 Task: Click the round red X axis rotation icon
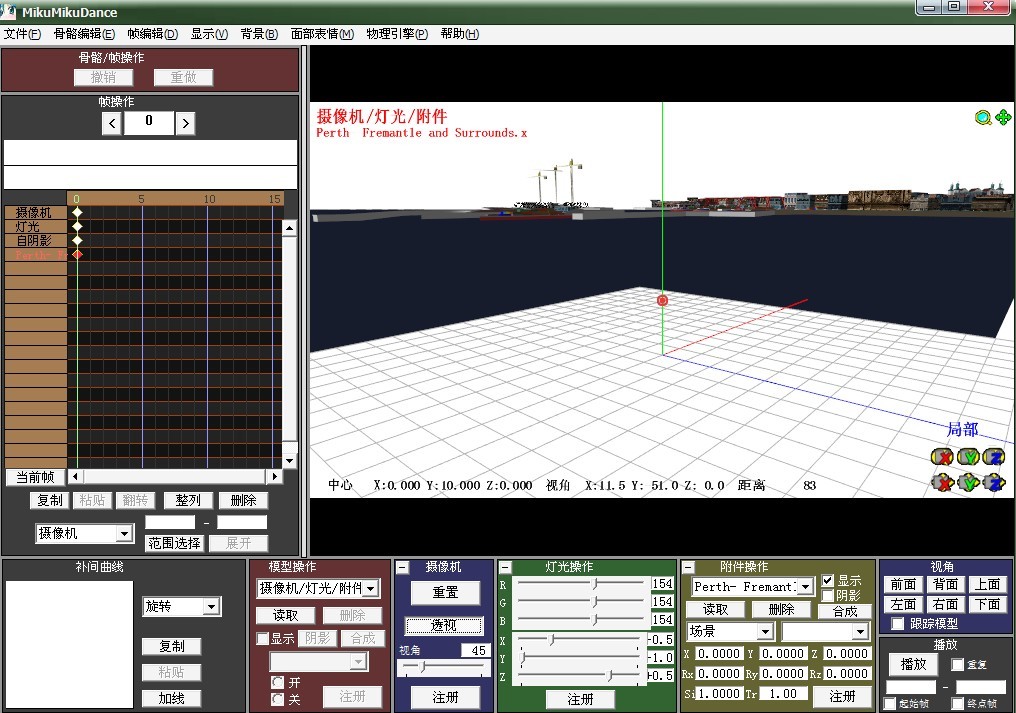tap(942, 457)
